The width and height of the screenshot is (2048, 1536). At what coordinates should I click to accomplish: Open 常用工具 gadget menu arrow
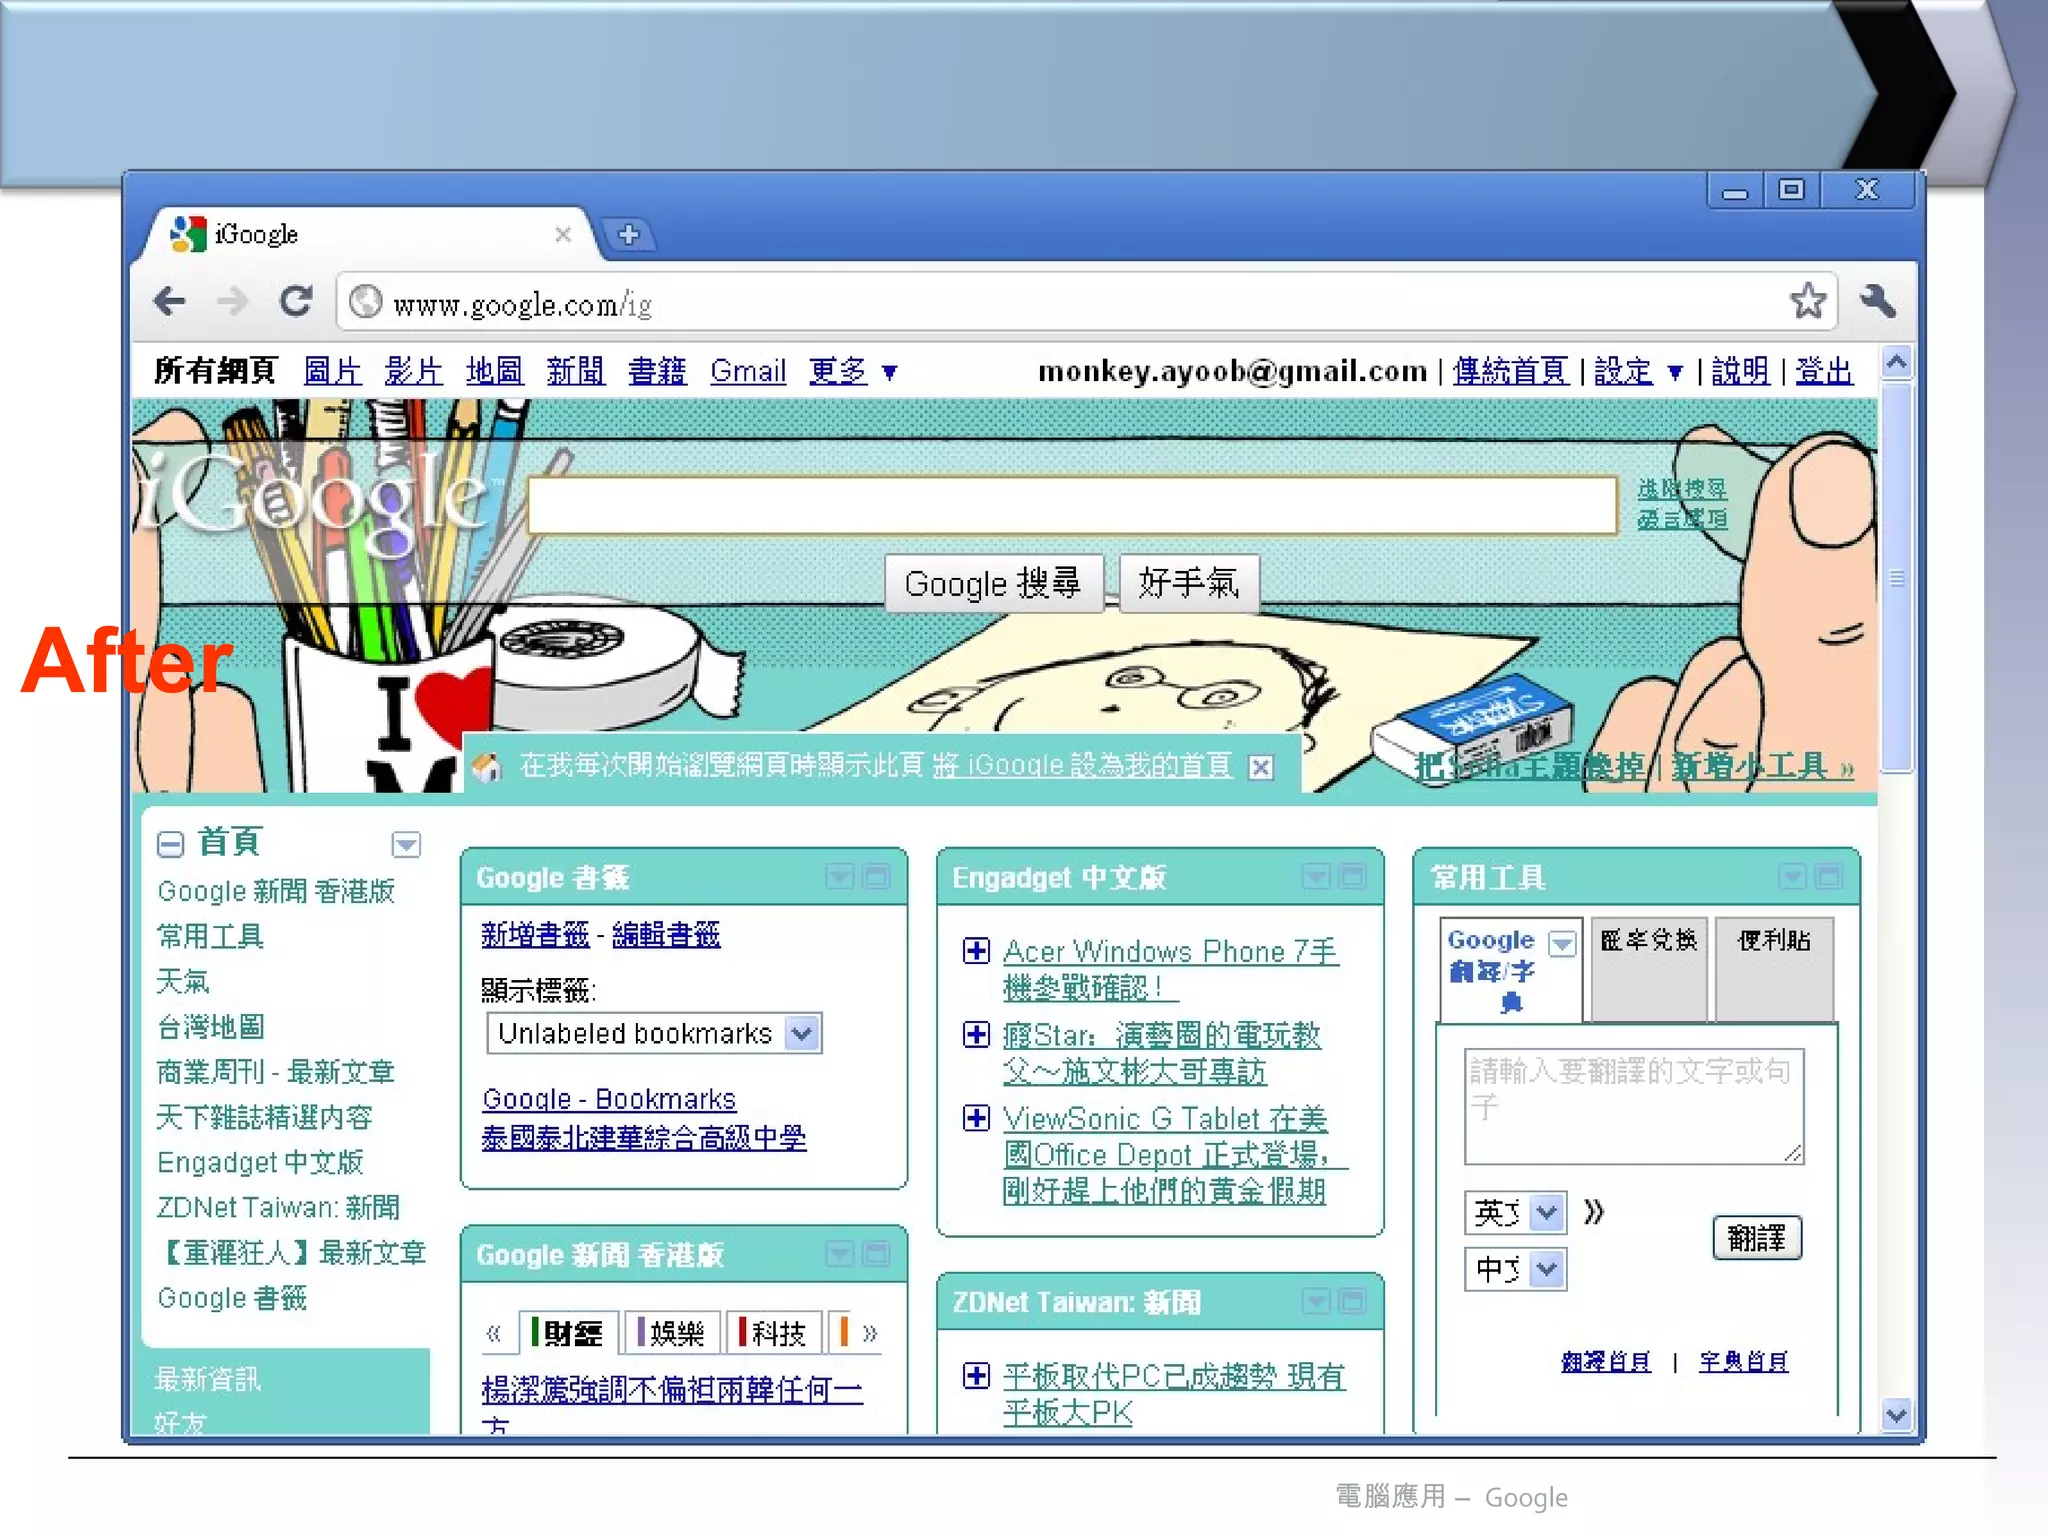point(1793,877)
